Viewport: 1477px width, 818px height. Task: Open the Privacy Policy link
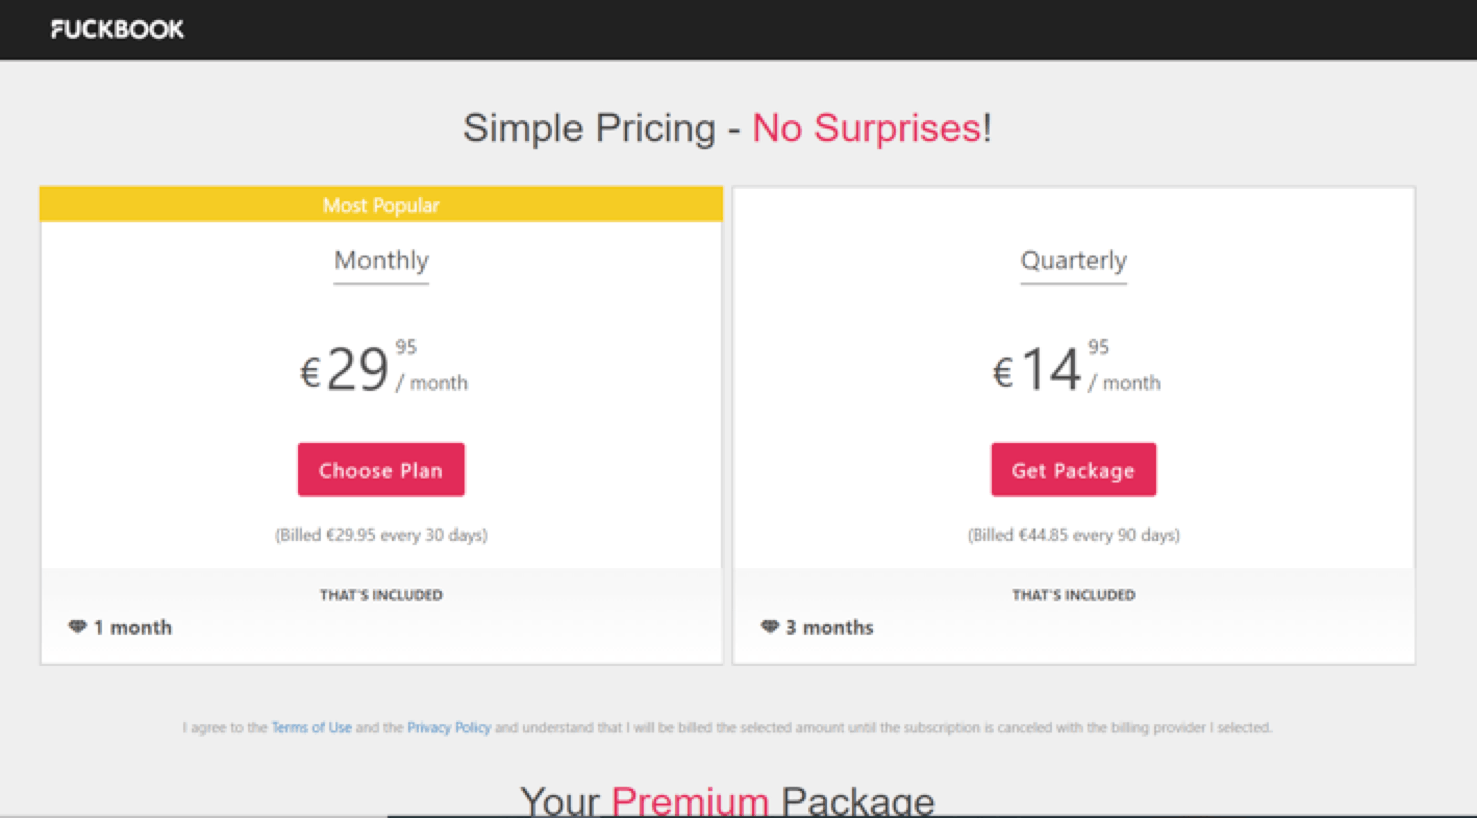(x=449, y=727)
